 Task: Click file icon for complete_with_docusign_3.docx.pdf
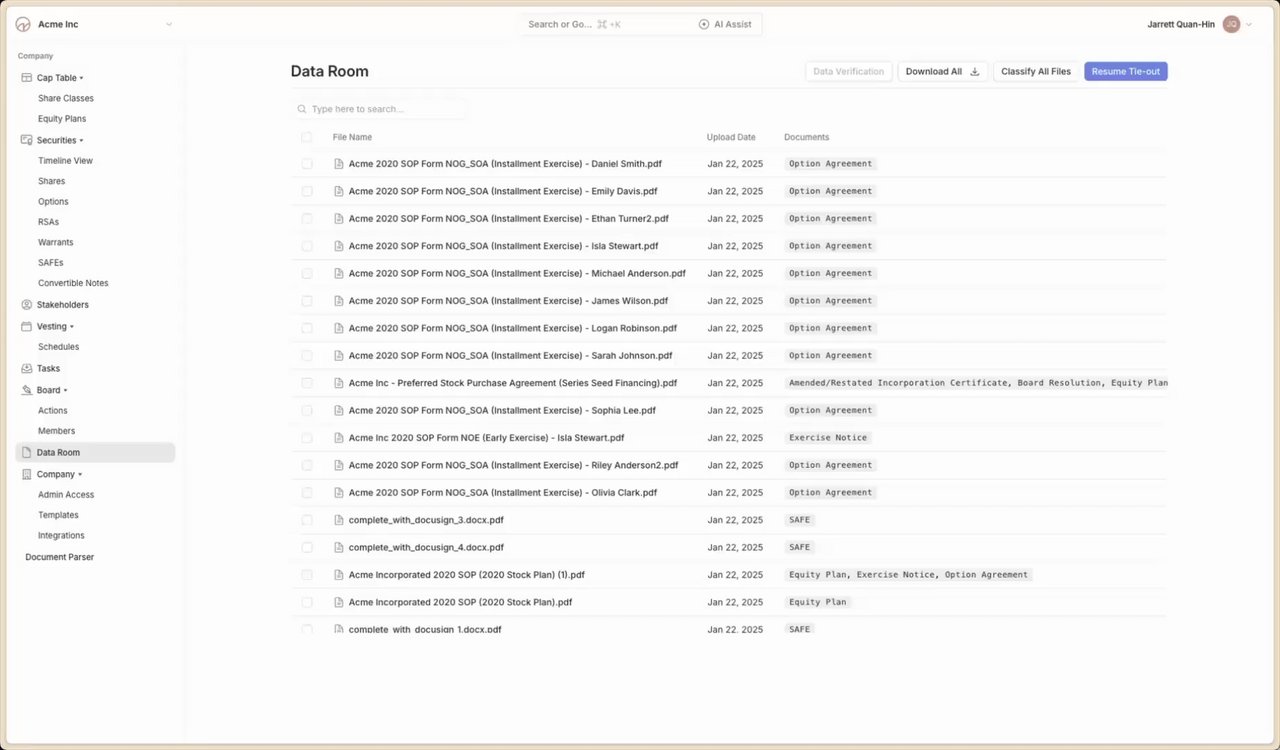[339, 520]
